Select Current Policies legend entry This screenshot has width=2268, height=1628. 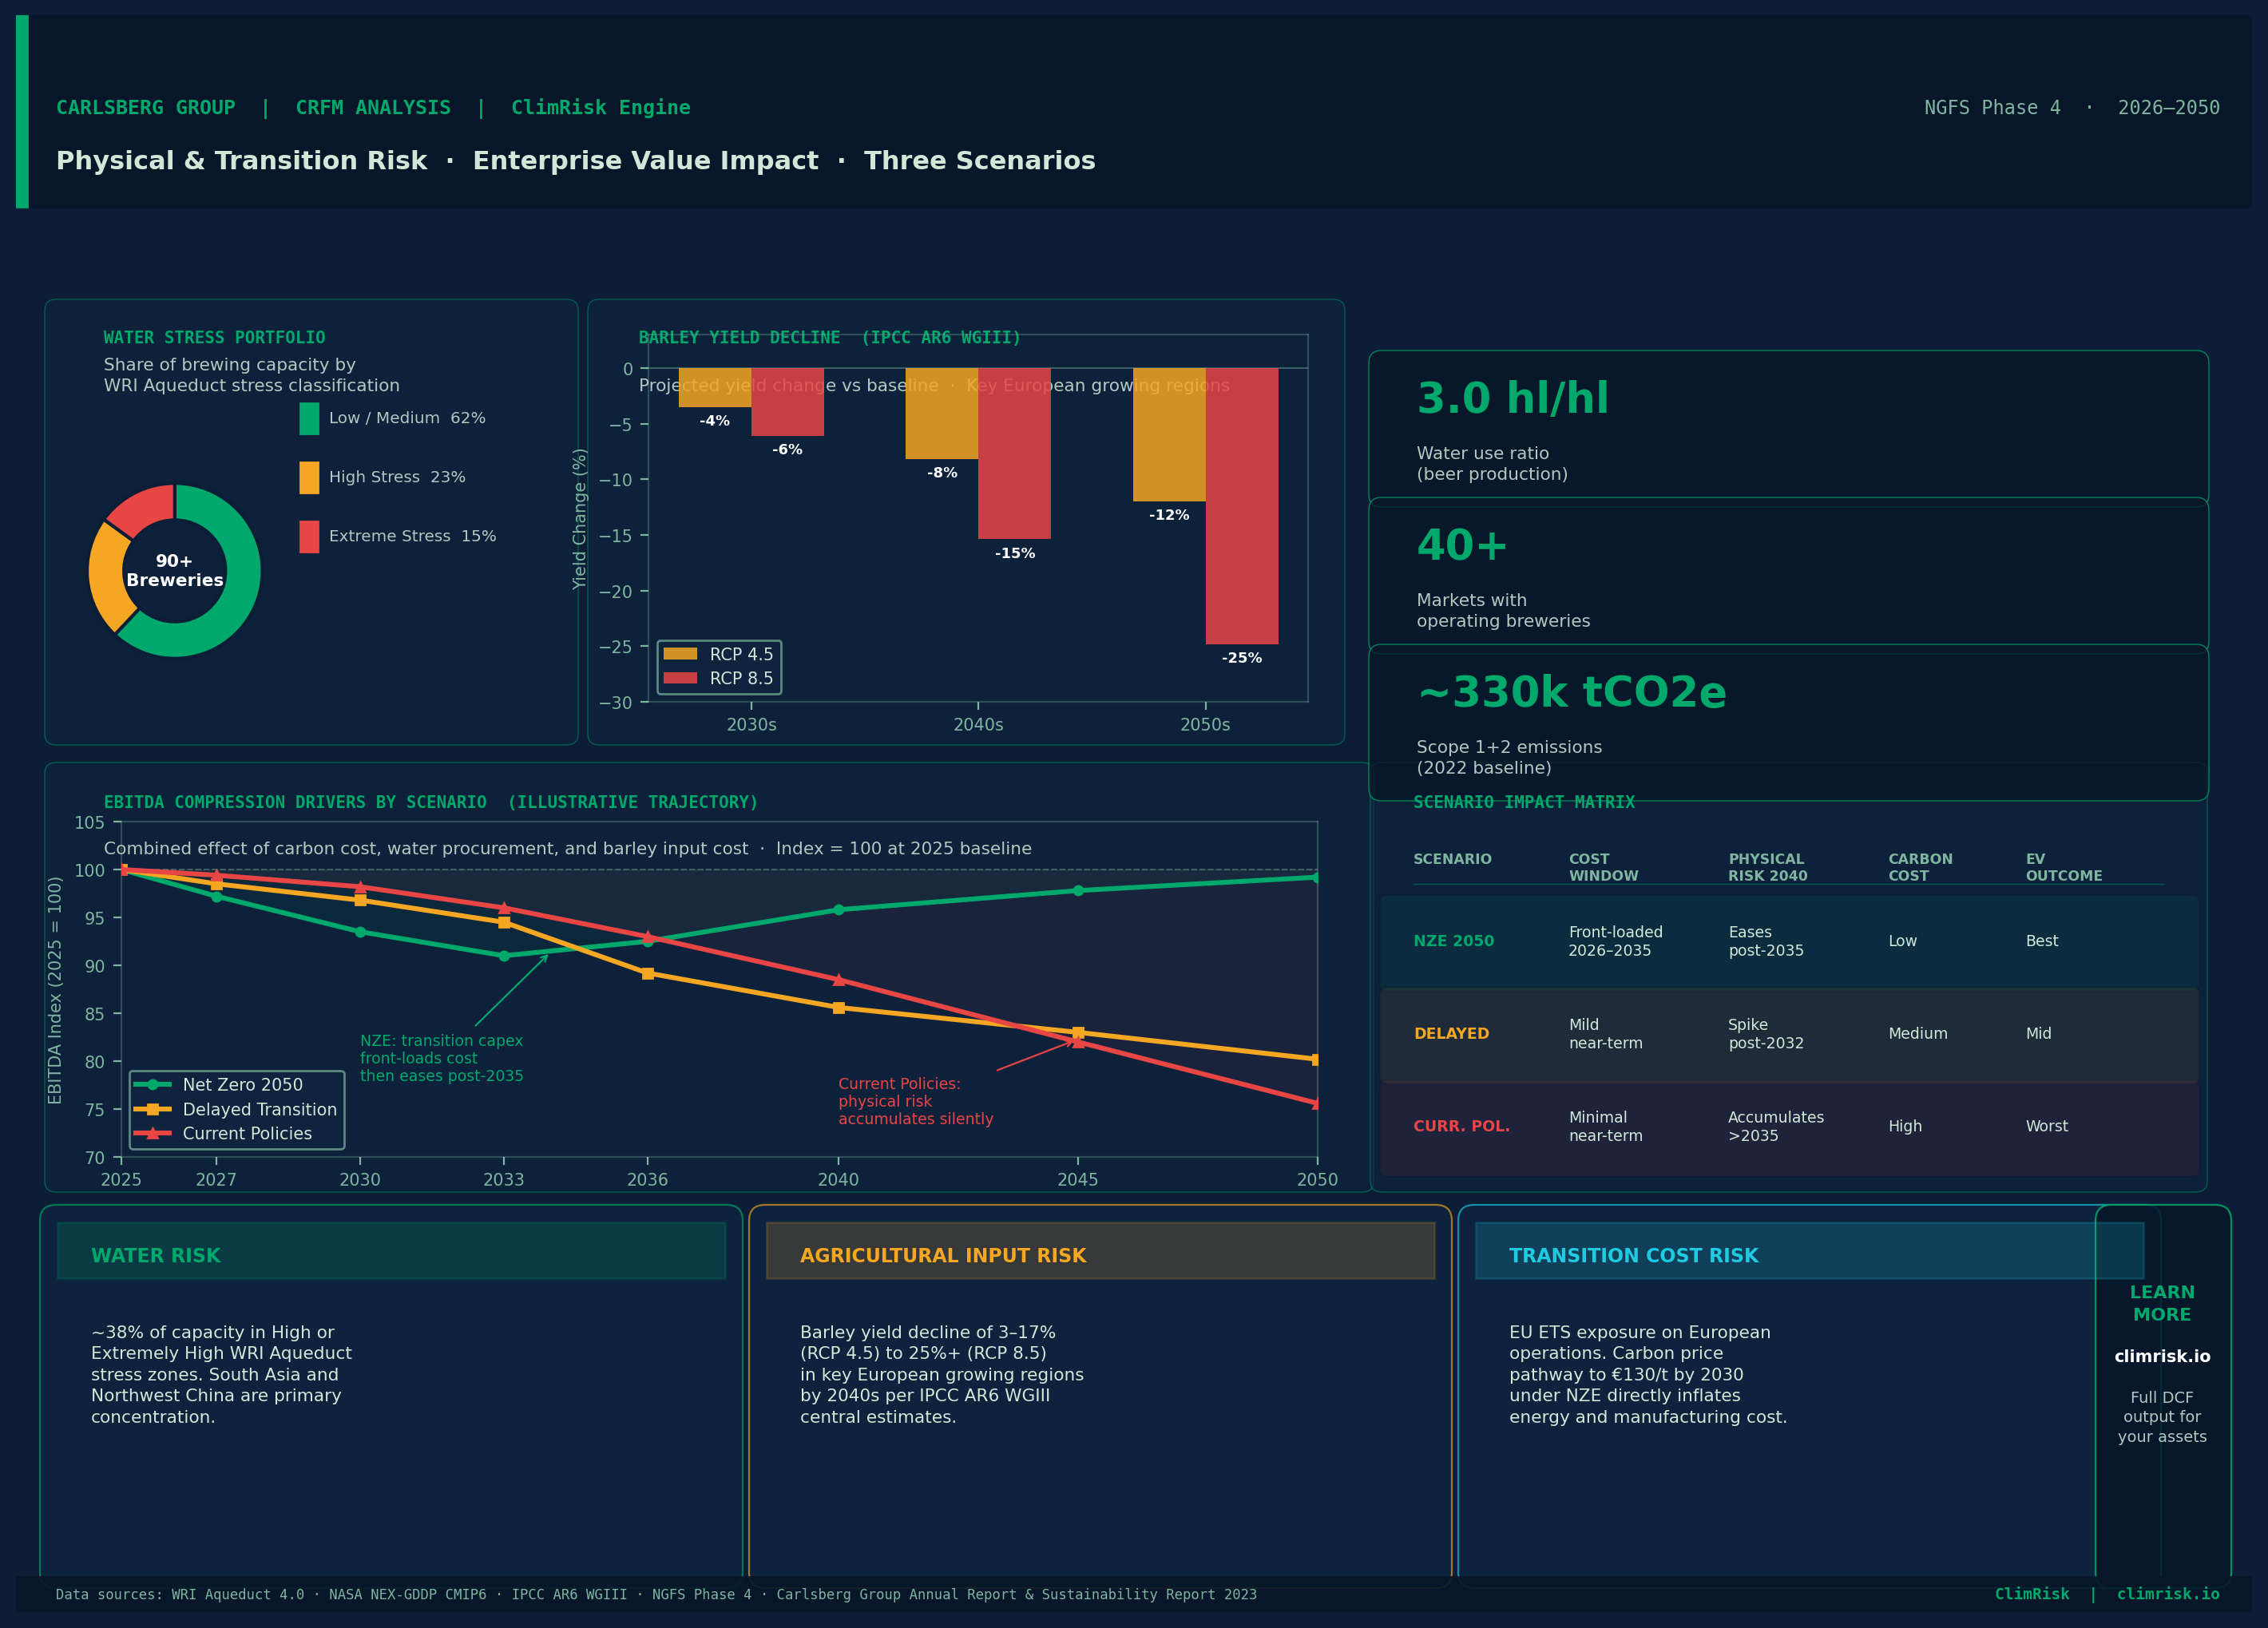coord(223,1133)
